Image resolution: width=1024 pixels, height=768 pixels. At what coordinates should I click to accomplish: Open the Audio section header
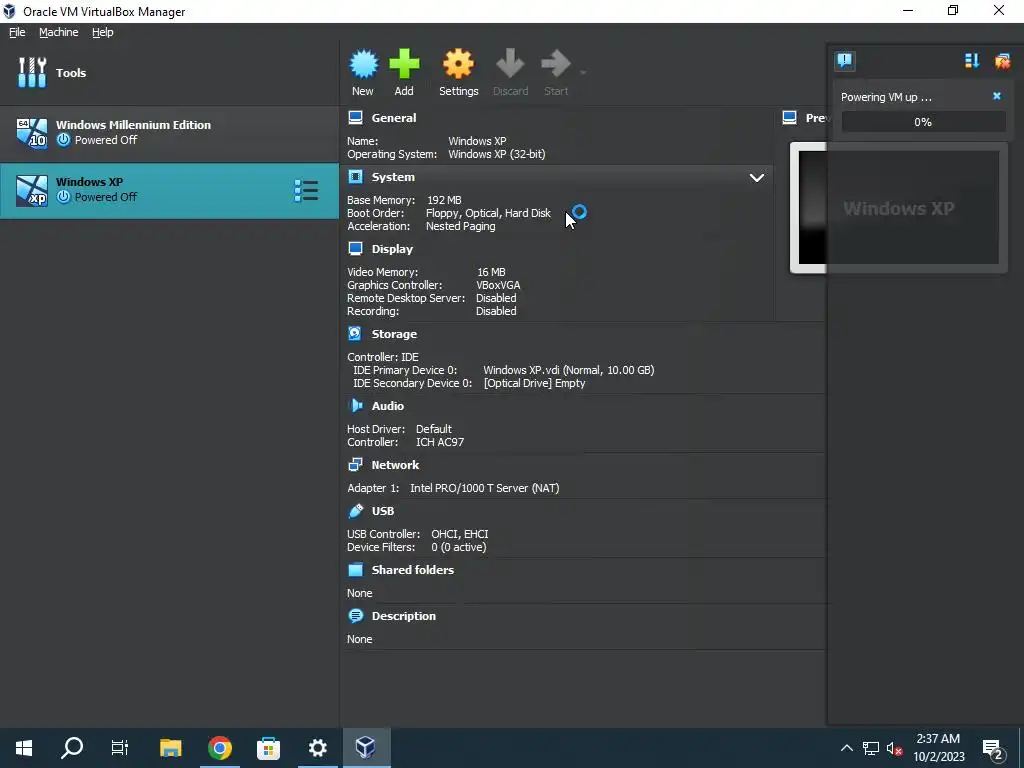pyautogui.click(x=388, y=406)
